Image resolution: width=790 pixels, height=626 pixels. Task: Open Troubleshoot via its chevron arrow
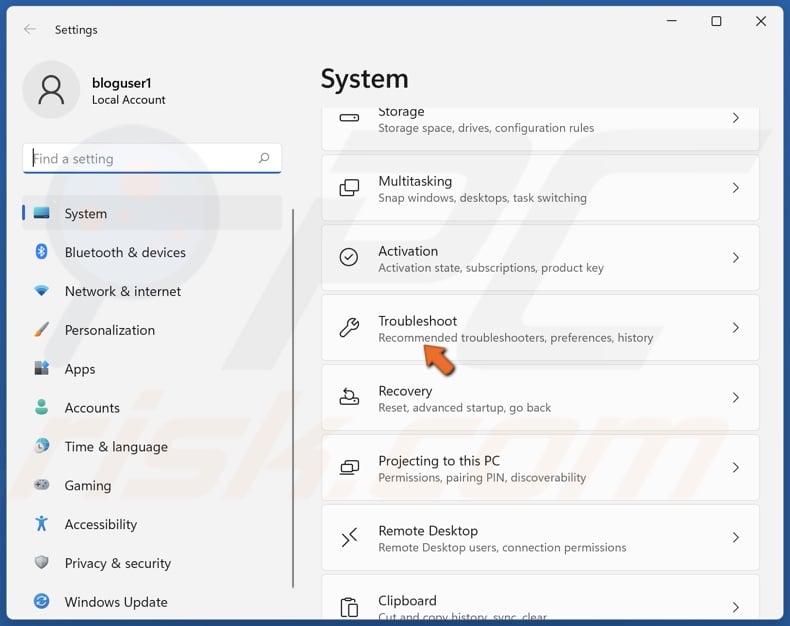tap(736, 328)
